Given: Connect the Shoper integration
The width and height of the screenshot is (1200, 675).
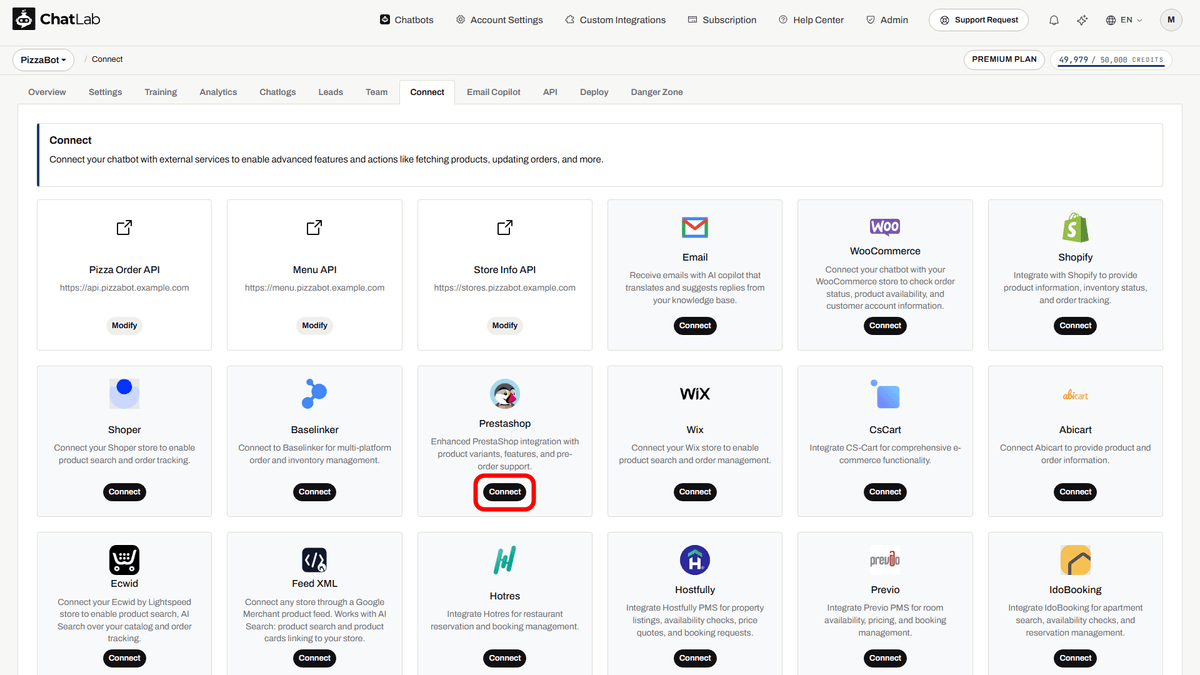Looking at the screenshot, I should pos(124,492).
